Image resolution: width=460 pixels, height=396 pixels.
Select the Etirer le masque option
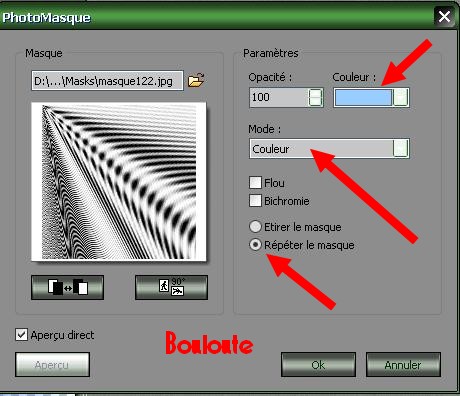coord(255,227)
